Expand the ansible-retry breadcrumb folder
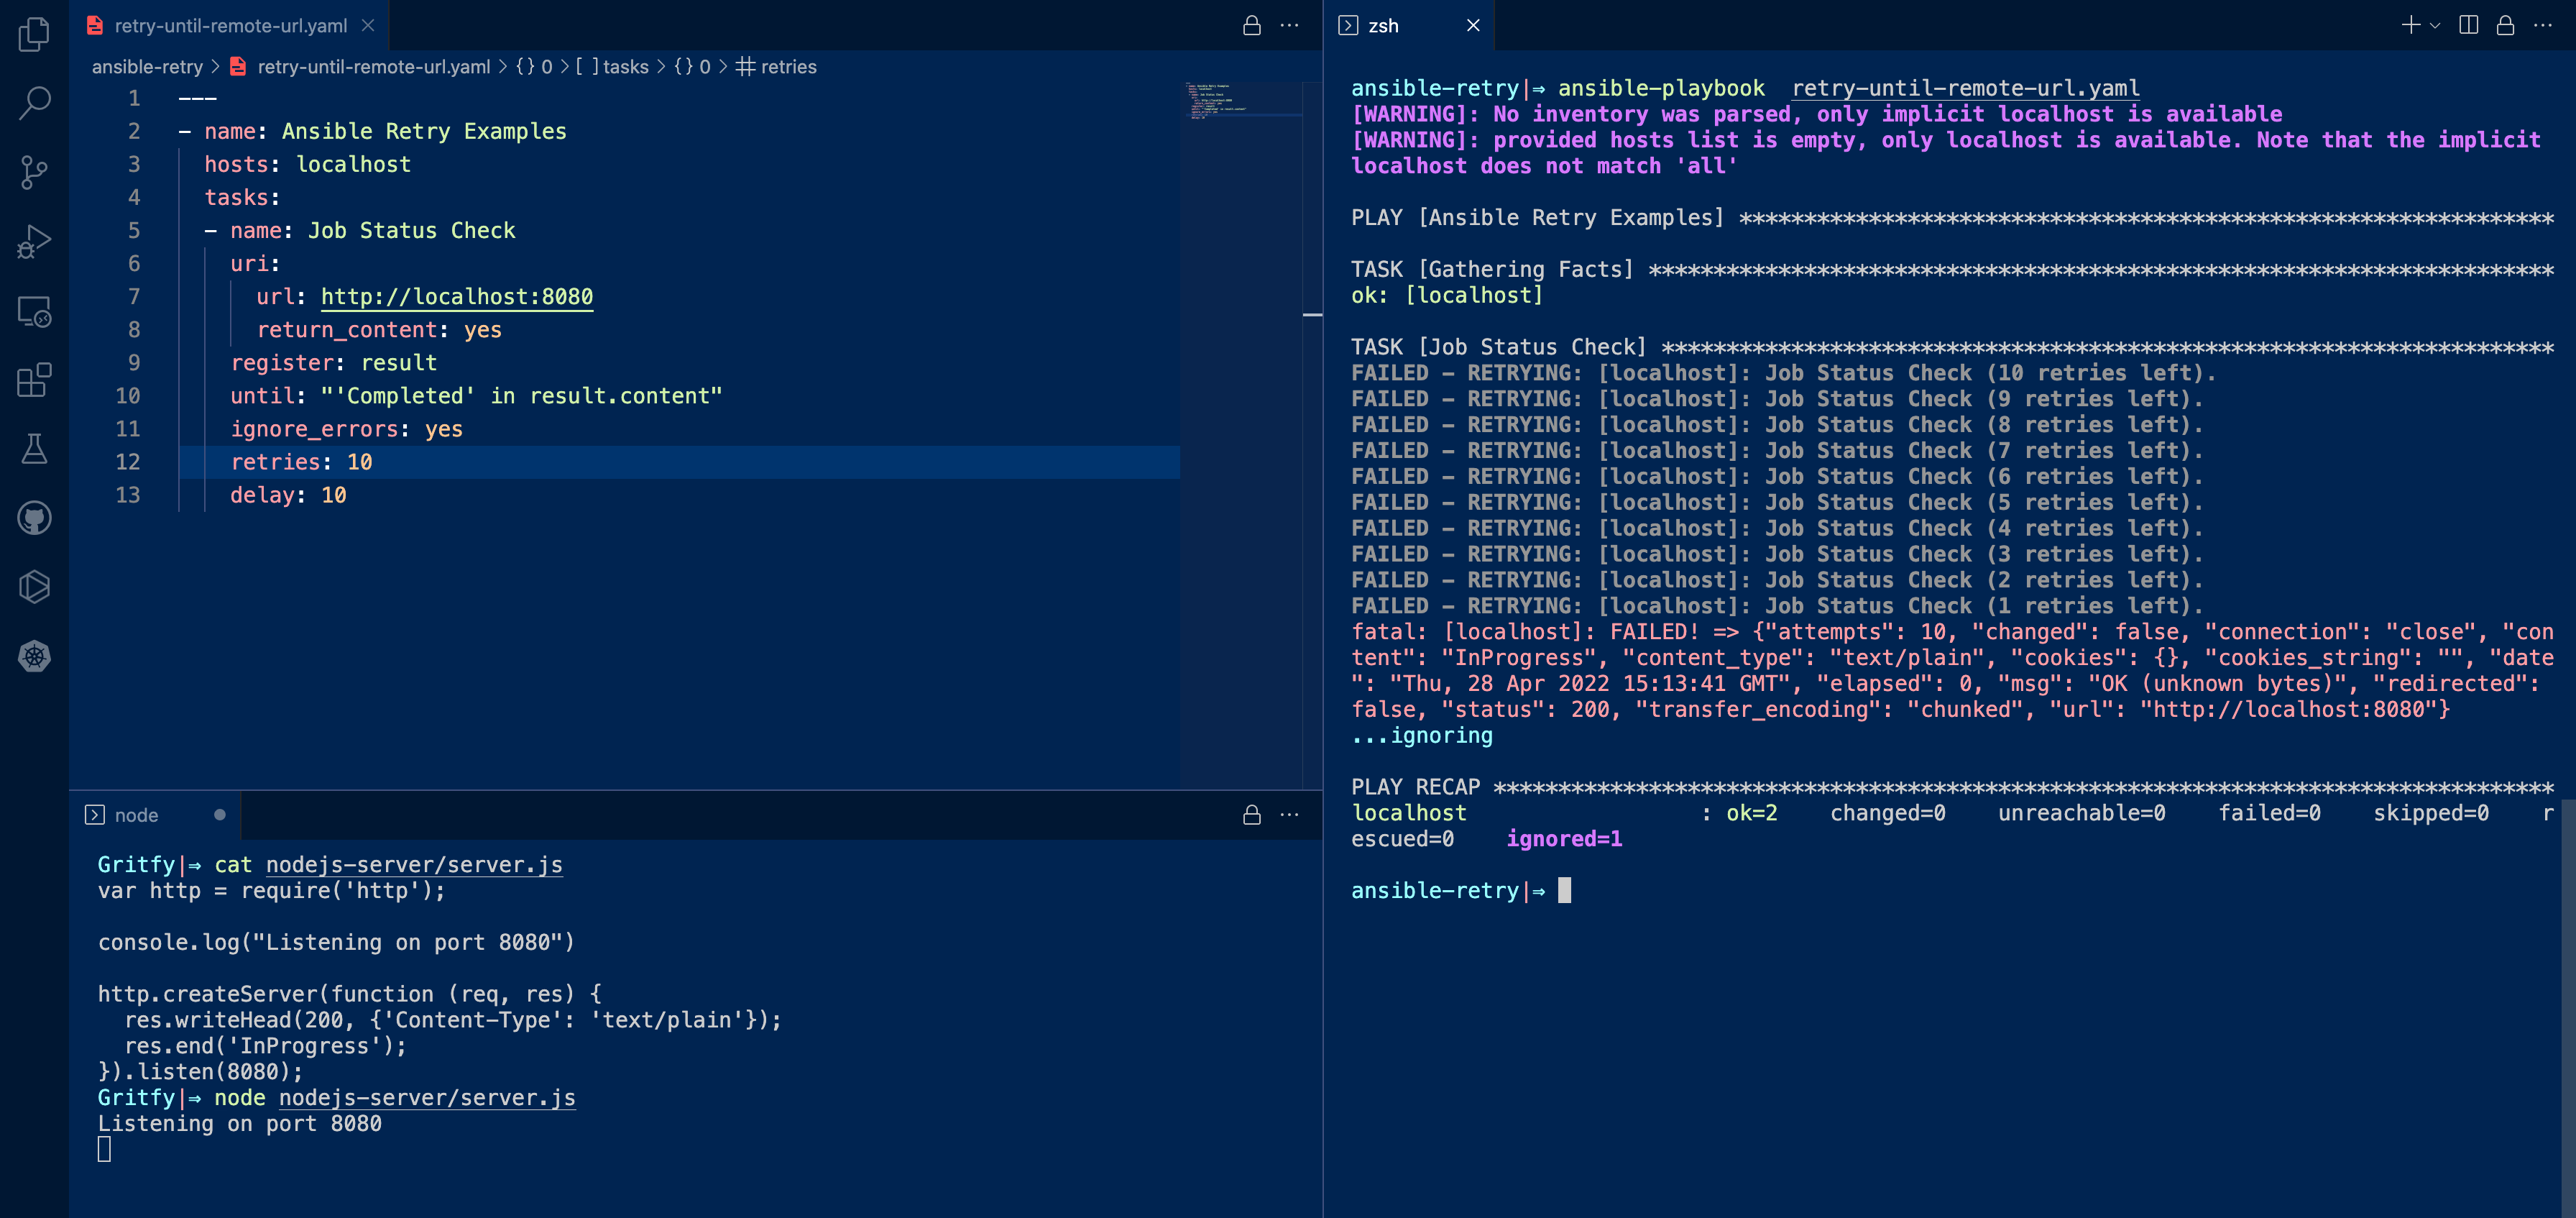This screenshot has width=2576, height=1218. [147, 67]
